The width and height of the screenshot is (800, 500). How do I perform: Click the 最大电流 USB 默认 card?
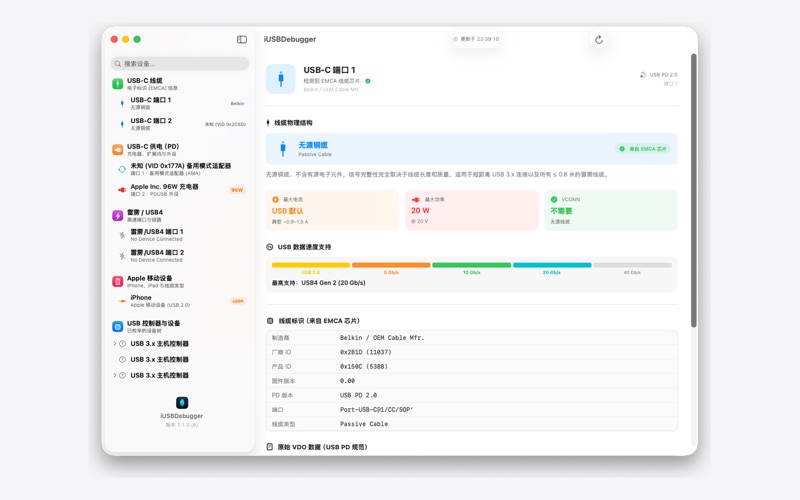pos(332,210)
